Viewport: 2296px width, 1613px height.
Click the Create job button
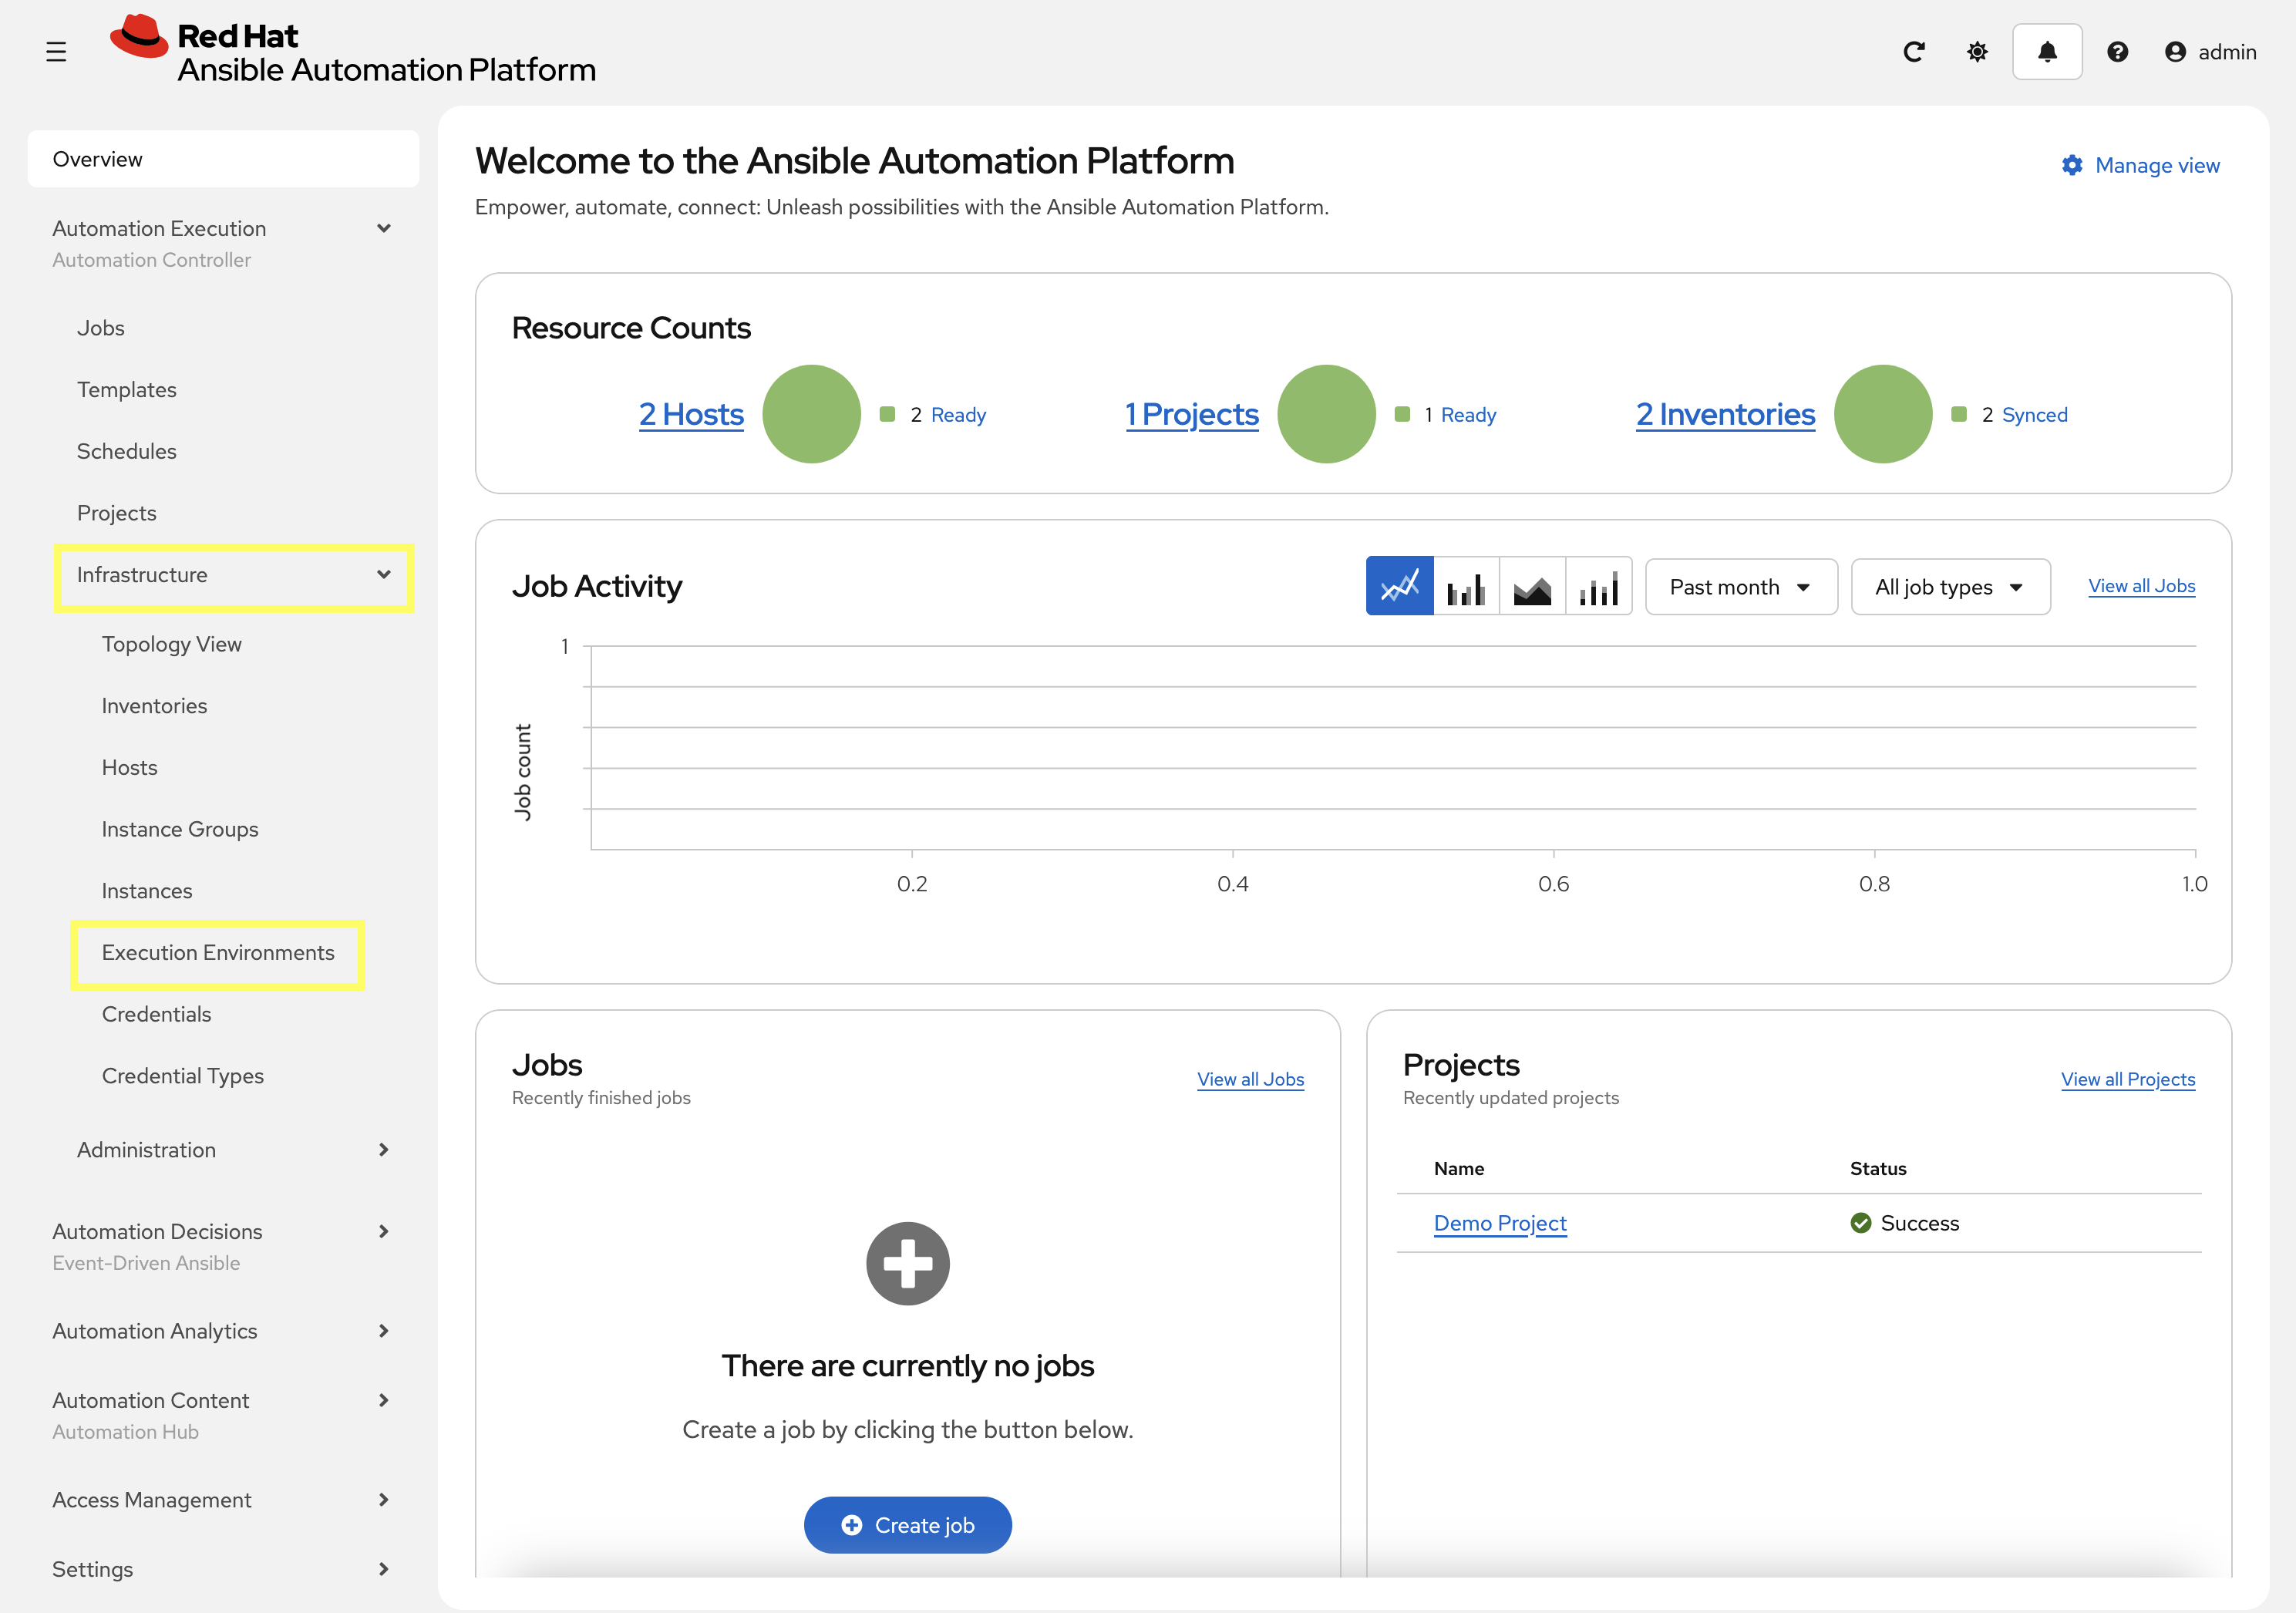(x=907, y=1524)
